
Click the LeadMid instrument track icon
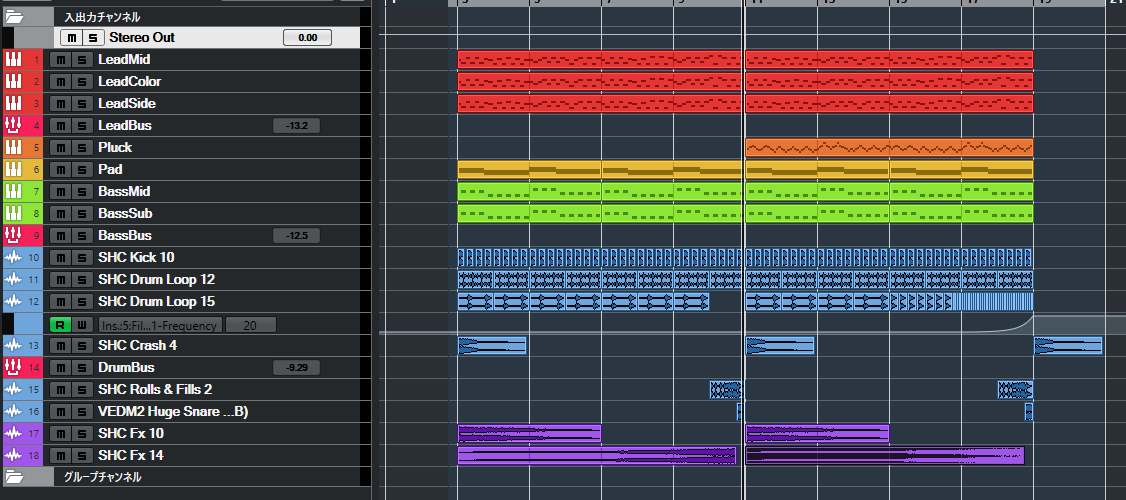(13, 60)
